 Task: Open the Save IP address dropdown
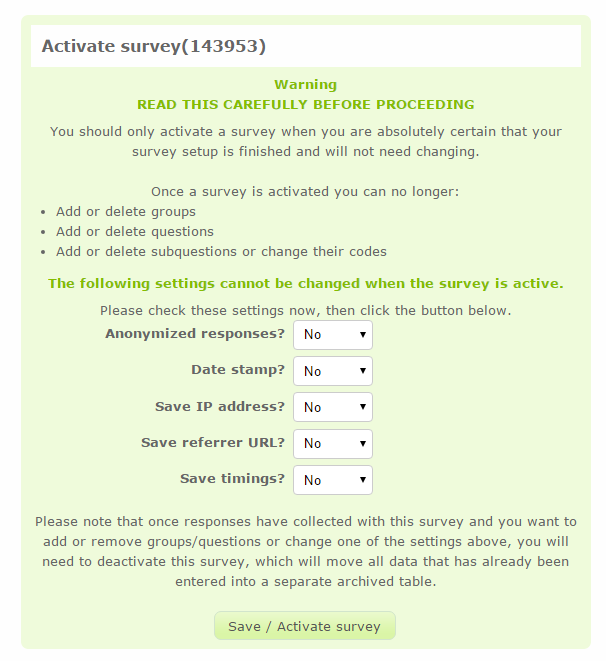pos(333,407)
